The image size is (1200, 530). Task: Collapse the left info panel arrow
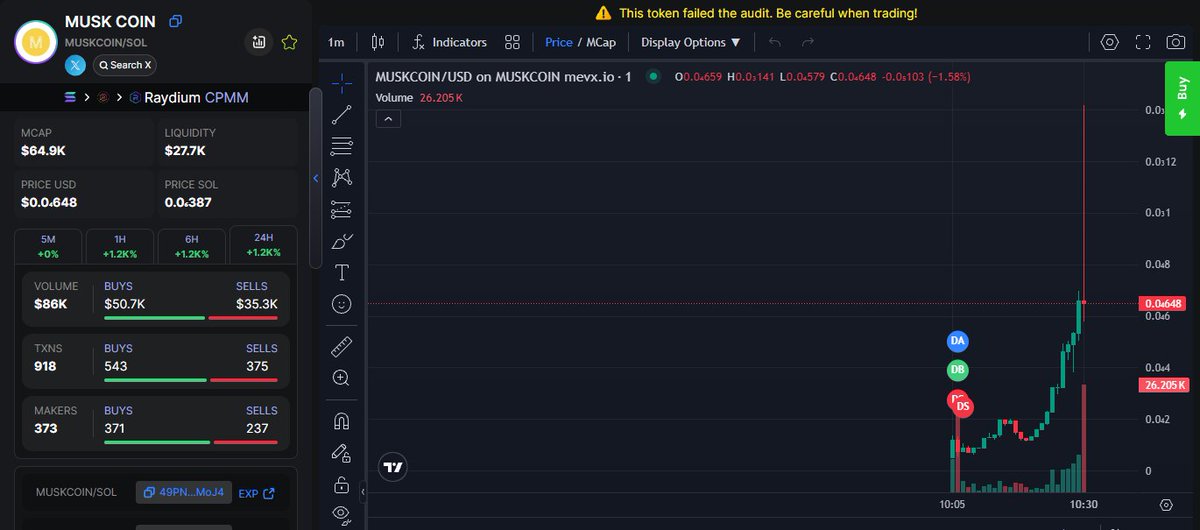pyautogui.click(x=316, y=178)
